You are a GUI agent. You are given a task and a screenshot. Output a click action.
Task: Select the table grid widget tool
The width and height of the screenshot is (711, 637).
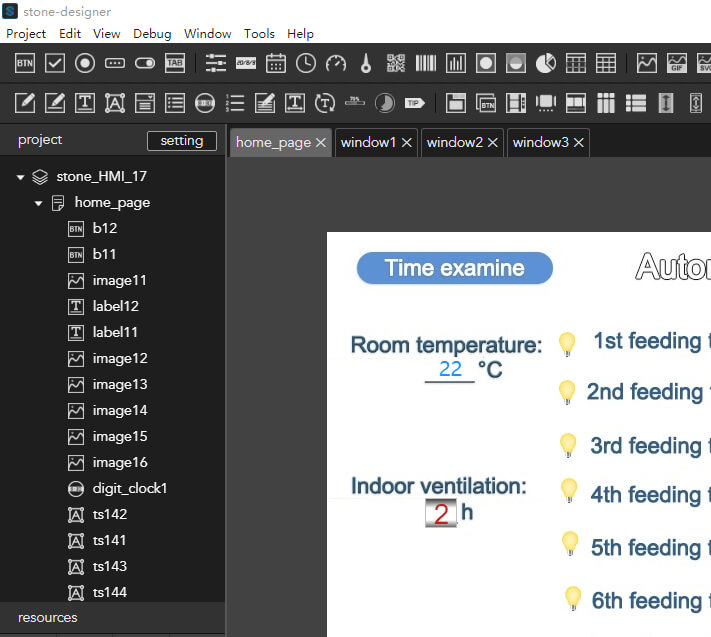coord(606,63)
